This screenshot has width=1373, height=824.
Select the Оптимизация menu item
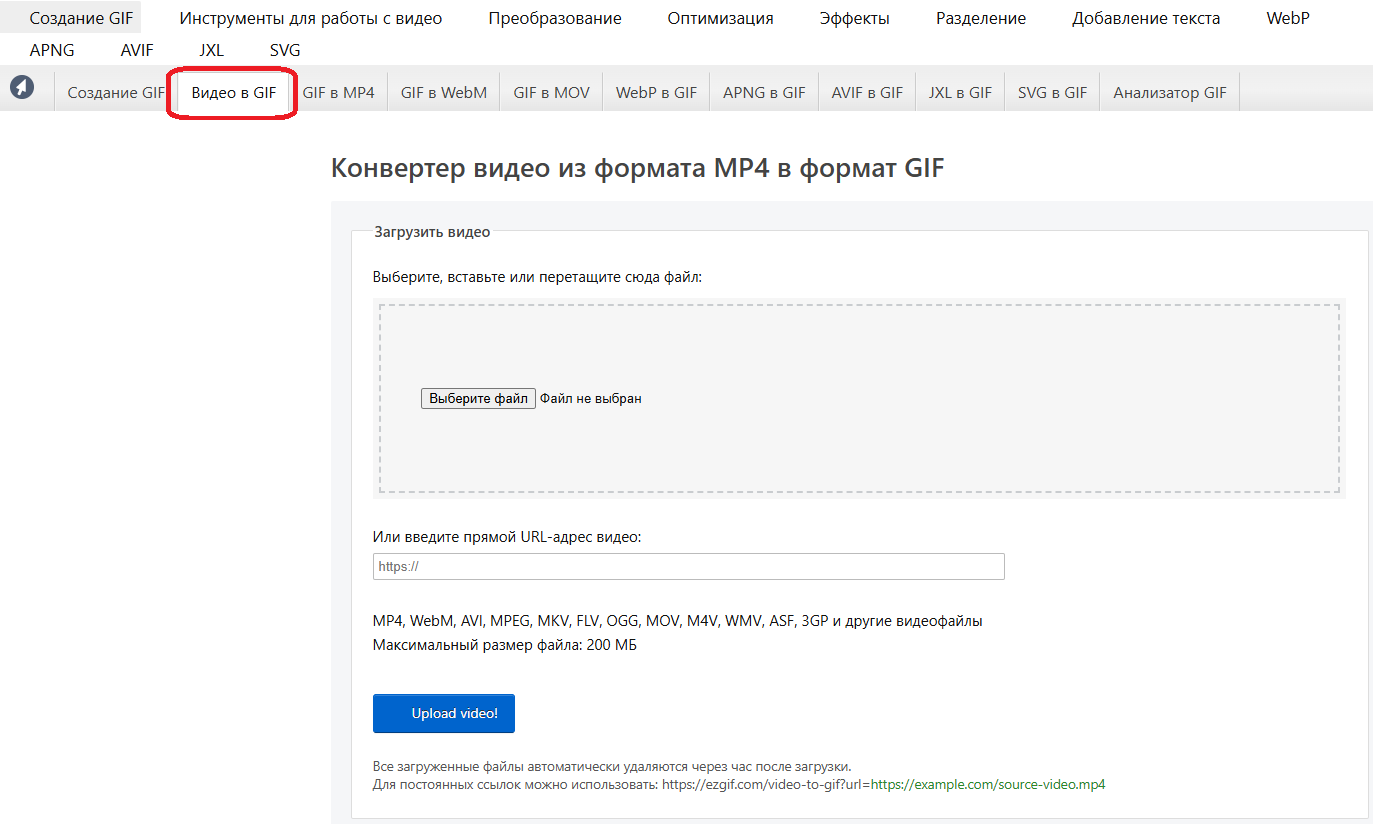720,18
